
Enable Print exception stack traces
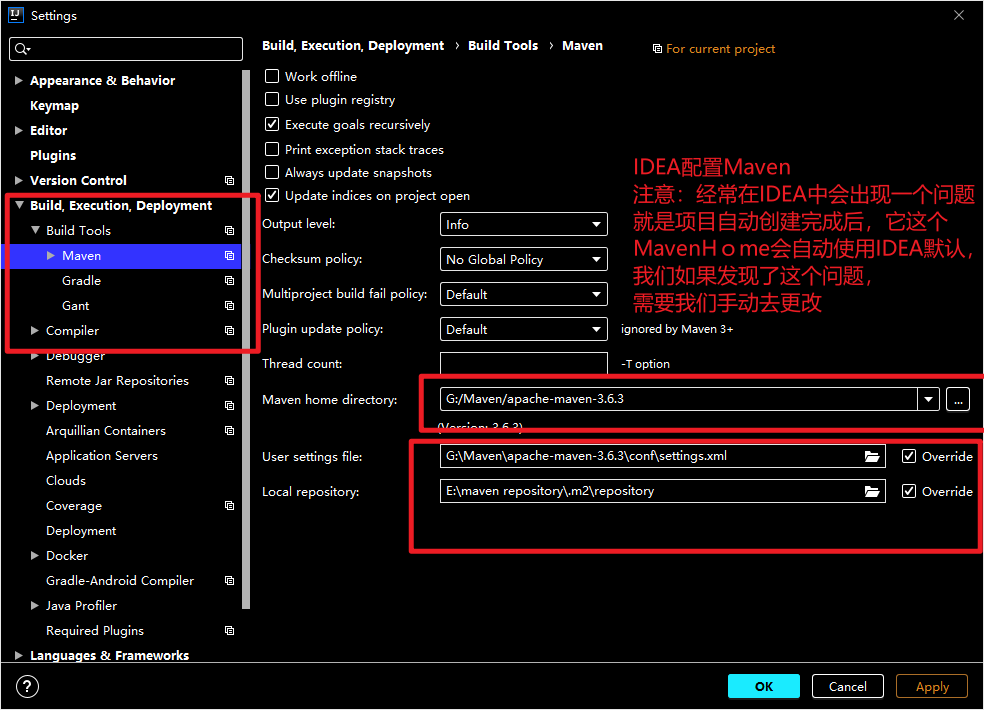point(272,149)
